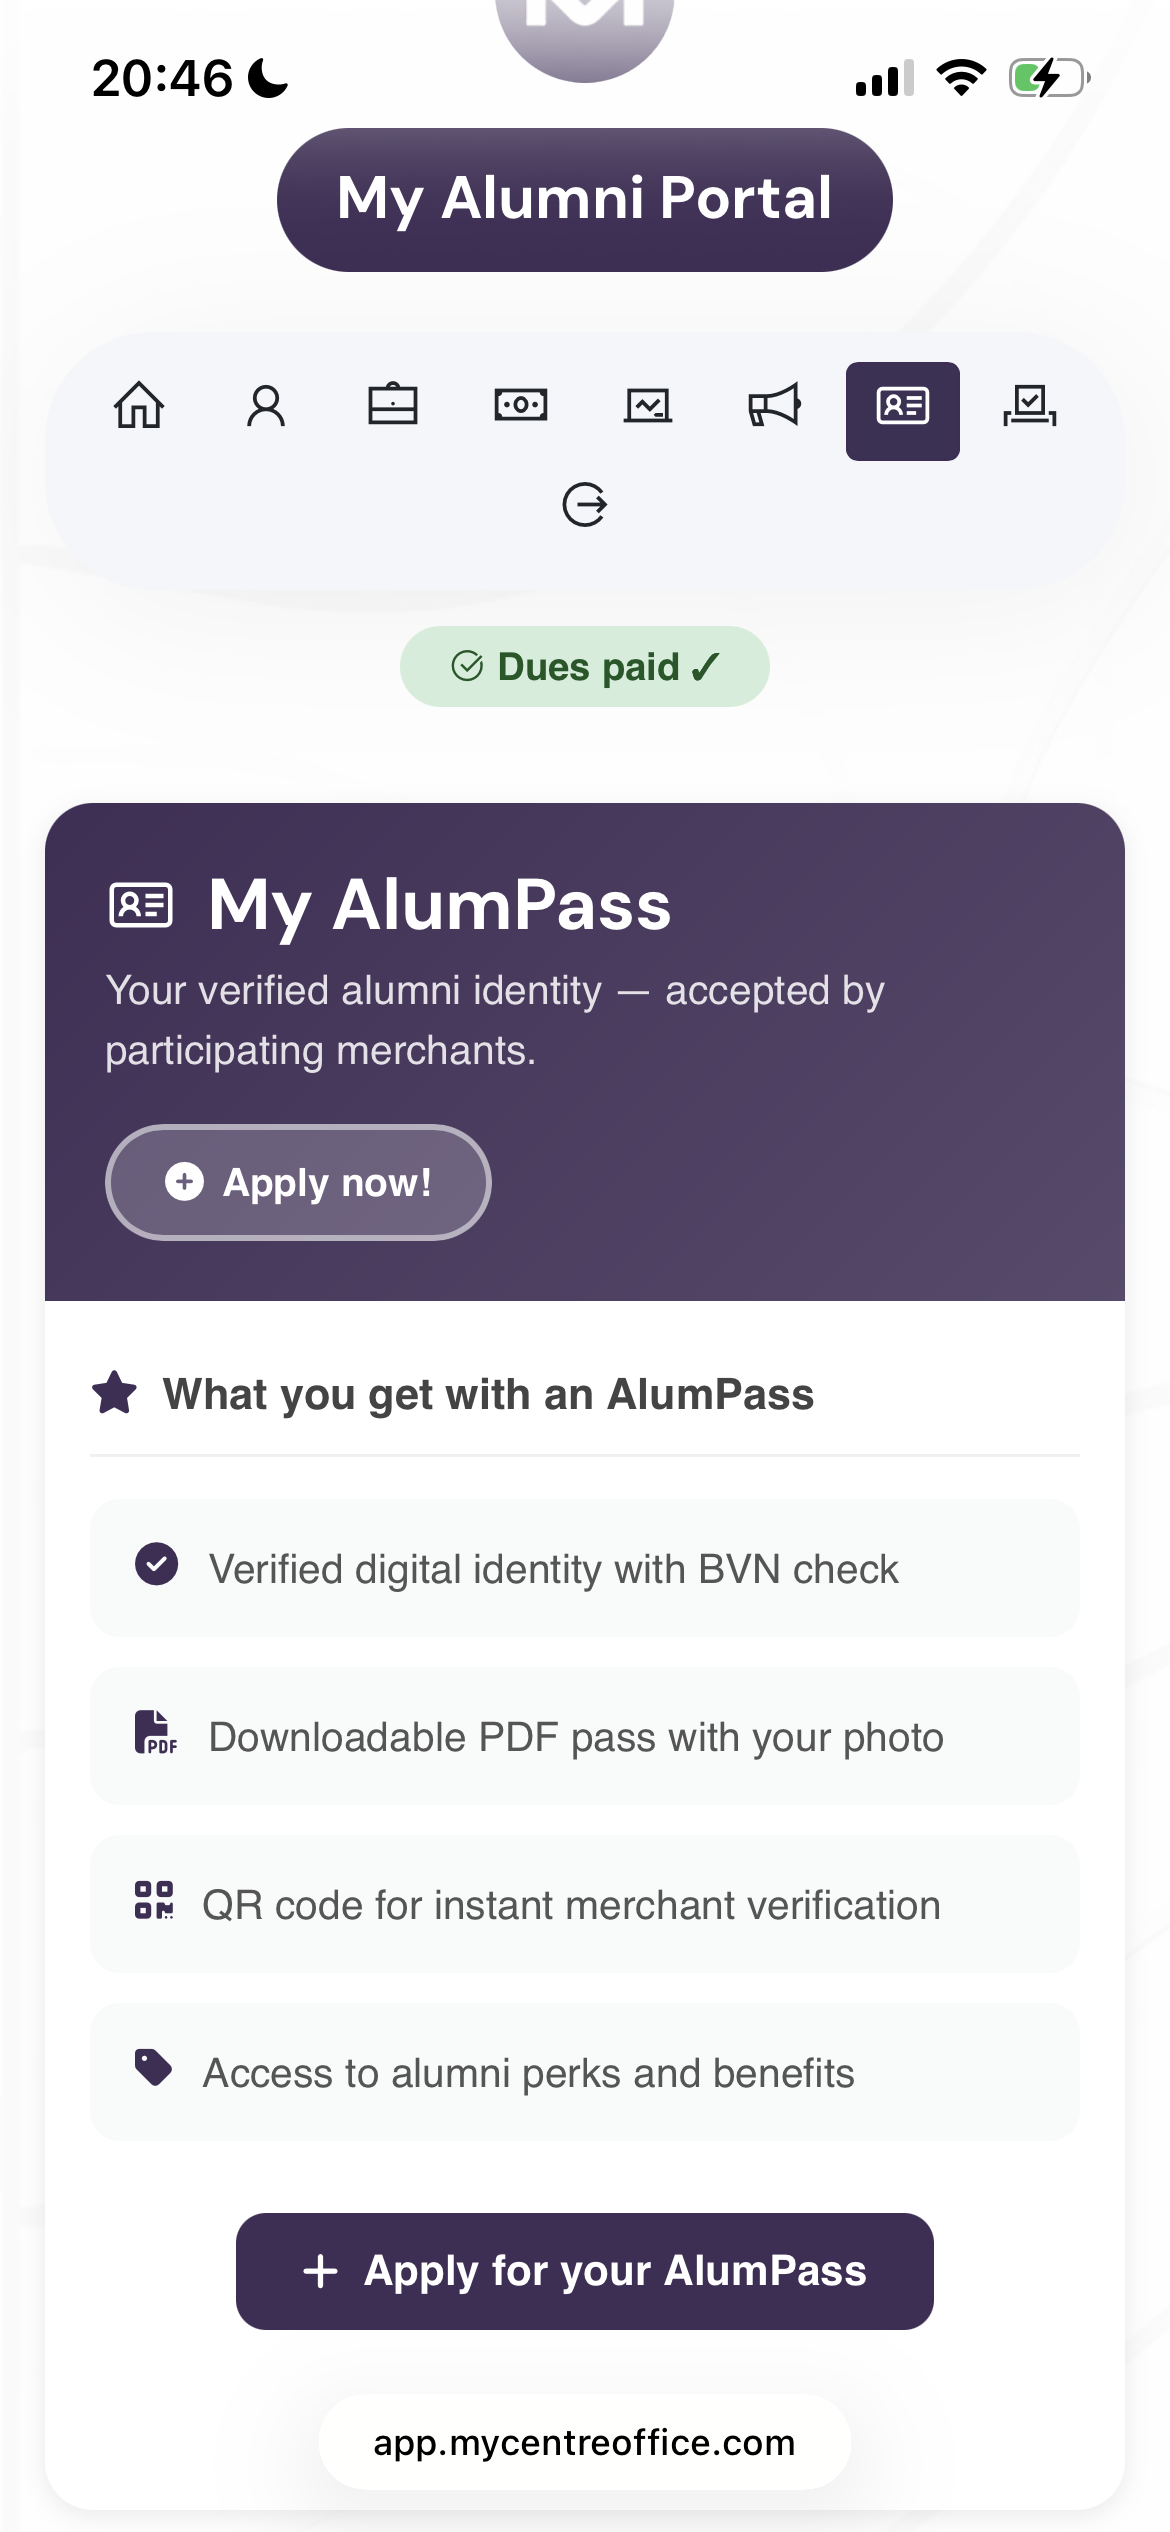Navigate to the home screen icon

140,406
